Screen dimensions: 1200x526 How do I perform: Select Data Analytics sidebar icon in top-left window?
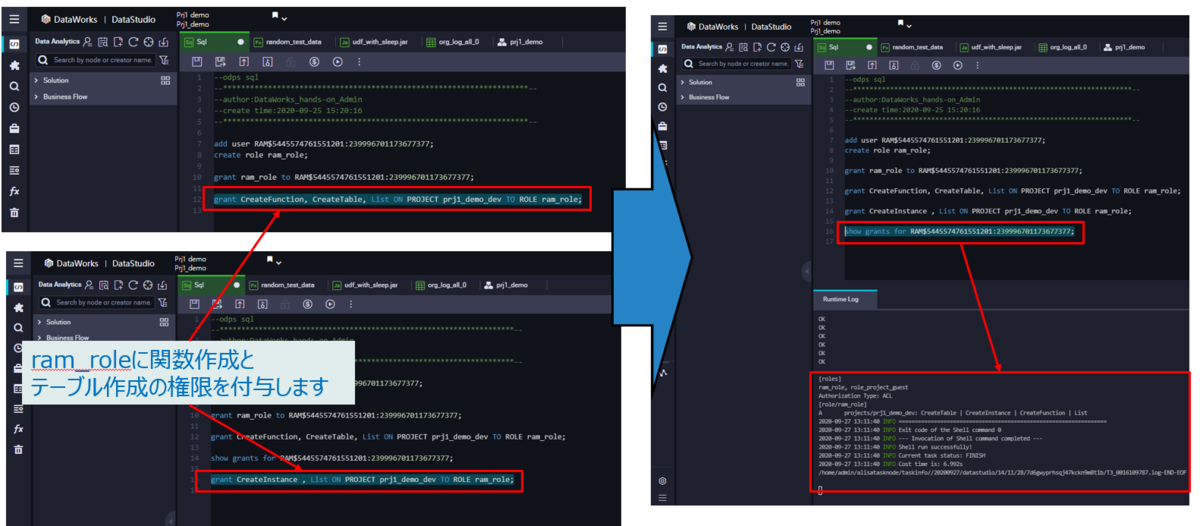[14, 44]
